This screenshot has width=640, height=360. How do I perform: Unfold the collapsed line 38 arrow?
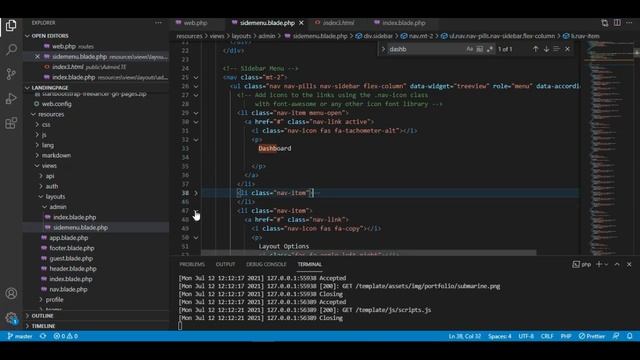pyautogui.click(x=196, y=193)
